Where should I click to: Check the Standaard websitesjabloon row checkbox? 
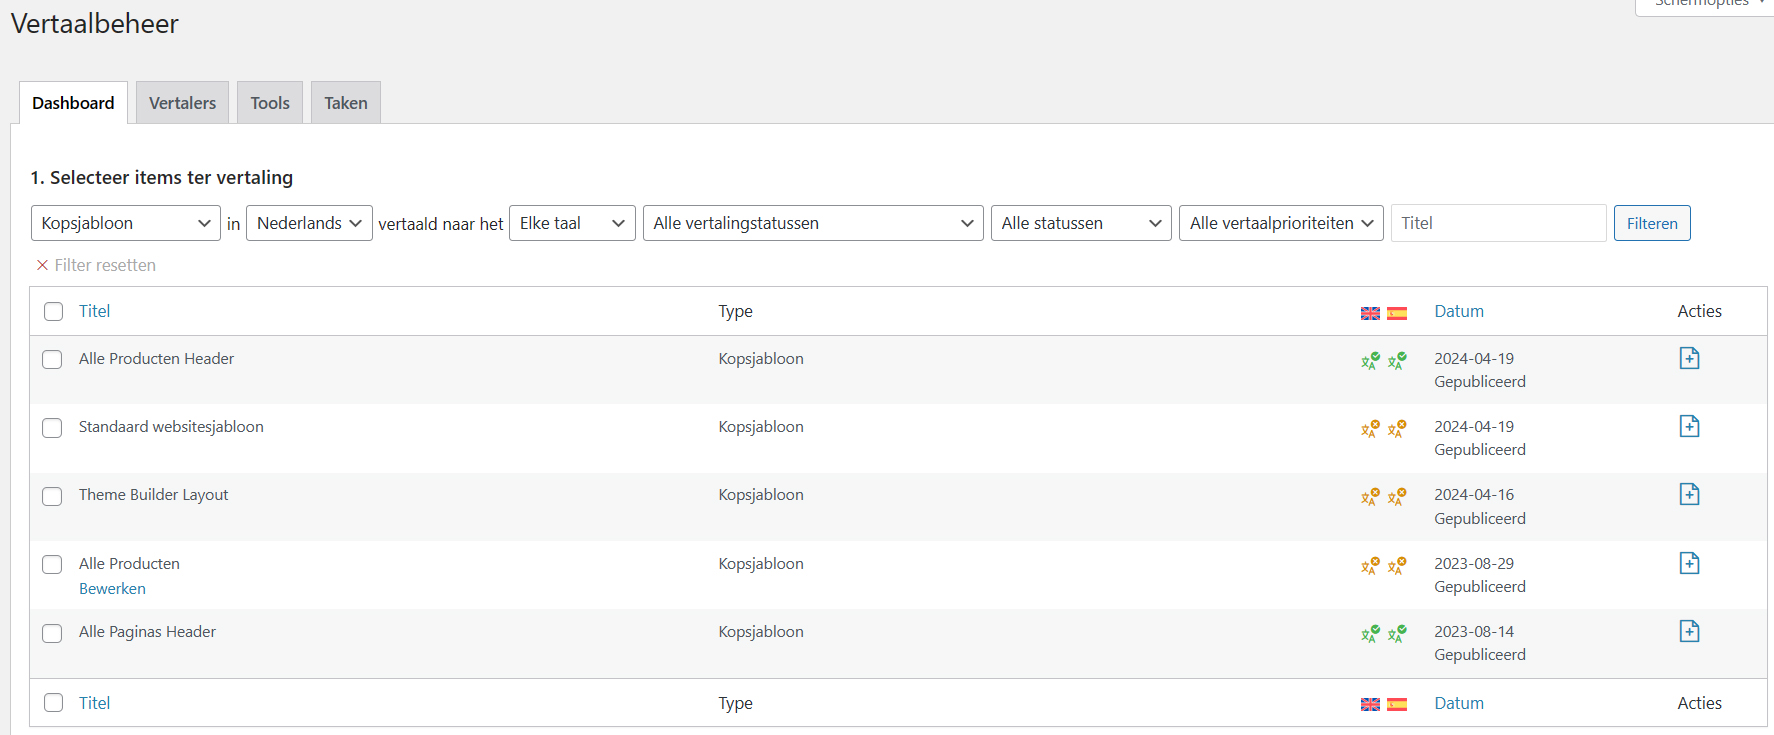52,428
